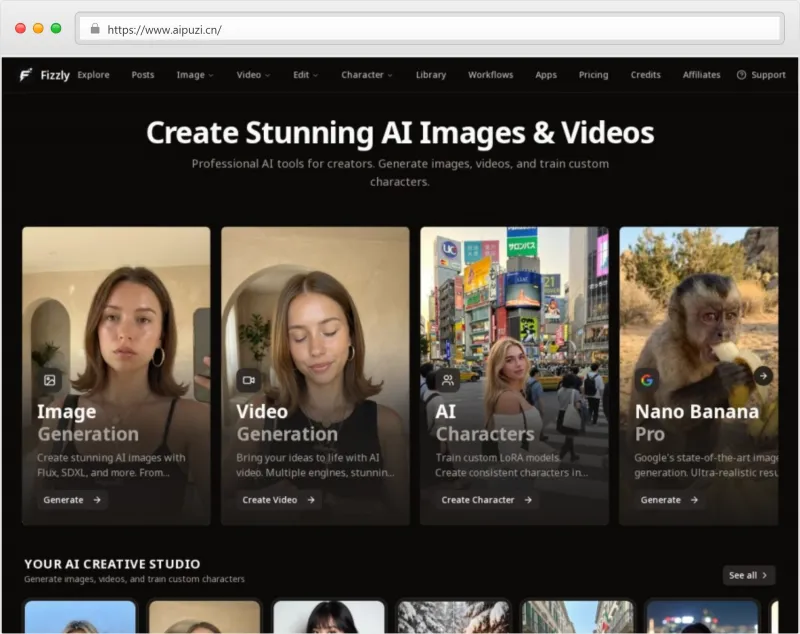Navigate to the Pricing page
This screenshot has height=634, width=800.
click(x=593, y=75)
